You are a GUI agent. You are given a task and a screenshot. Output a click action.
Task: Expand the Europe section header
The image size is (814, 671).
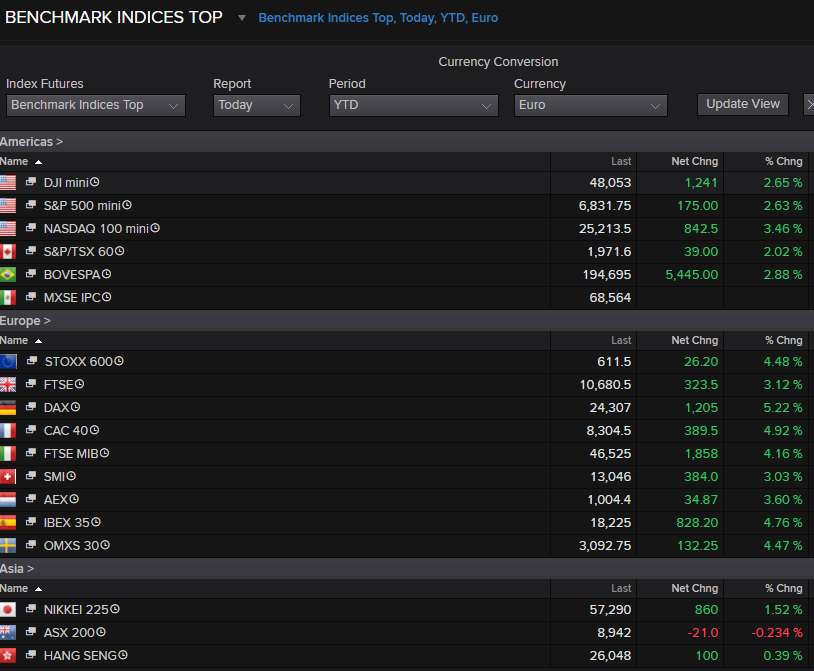click(x=25, y=321)
